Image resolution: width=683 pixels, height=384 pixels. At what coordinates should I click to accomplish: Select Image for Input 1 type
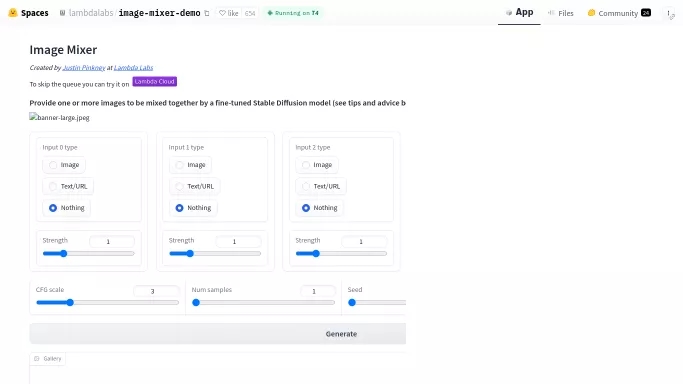point(190,165)
